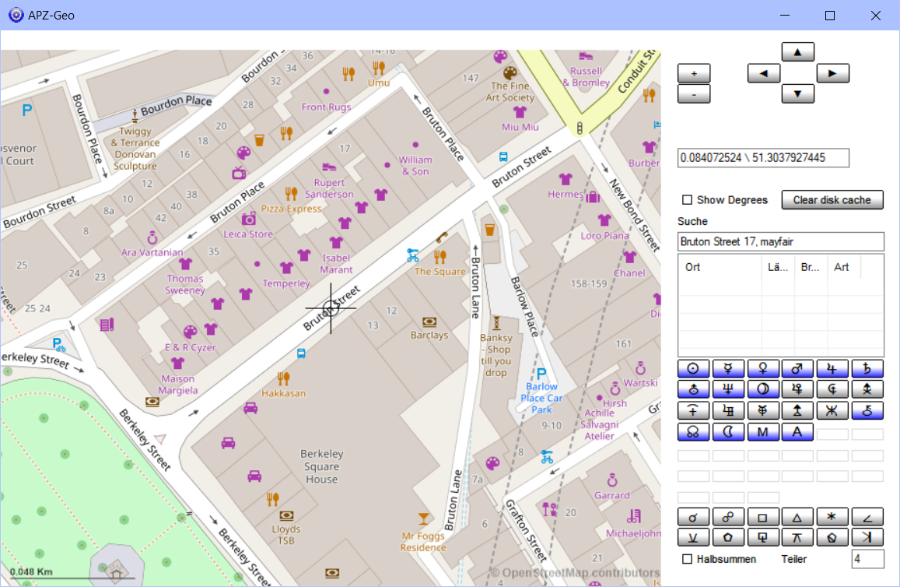Screen dimensions: 900x587
Task: Select the trine triangle aspect button
Action: coord(797,517)
